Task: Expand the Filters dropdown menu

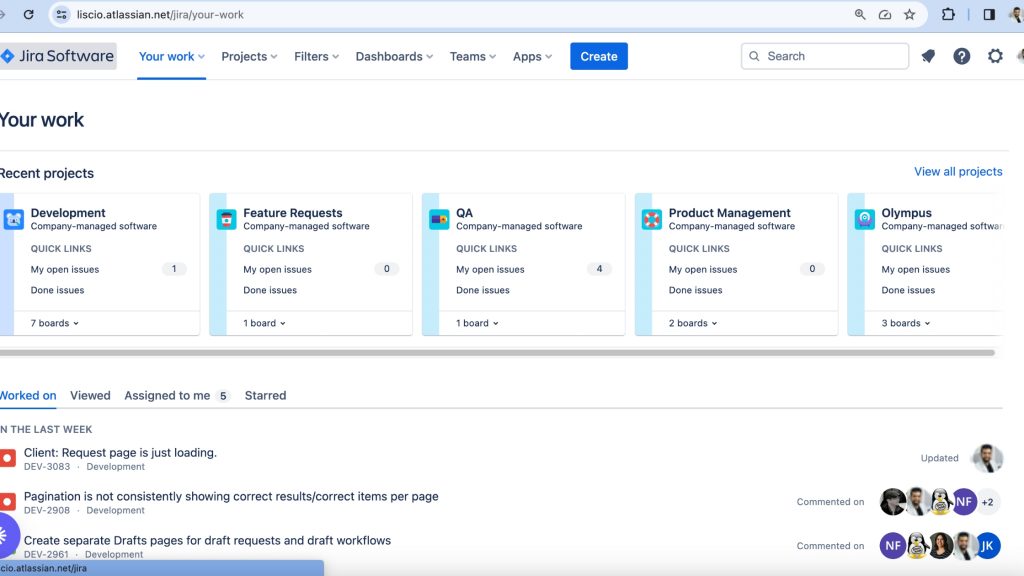Action: [316, 56]
